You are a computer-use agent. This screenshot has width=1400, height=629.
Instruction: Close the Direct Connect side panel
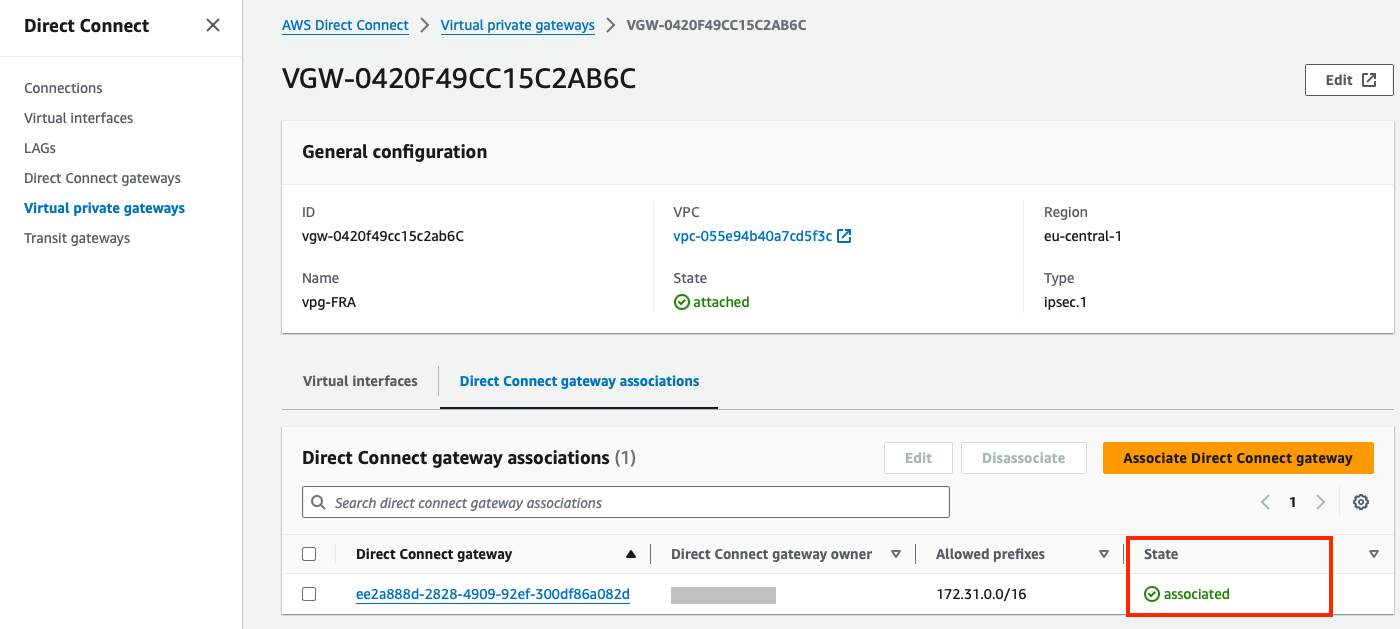(213, 26)
